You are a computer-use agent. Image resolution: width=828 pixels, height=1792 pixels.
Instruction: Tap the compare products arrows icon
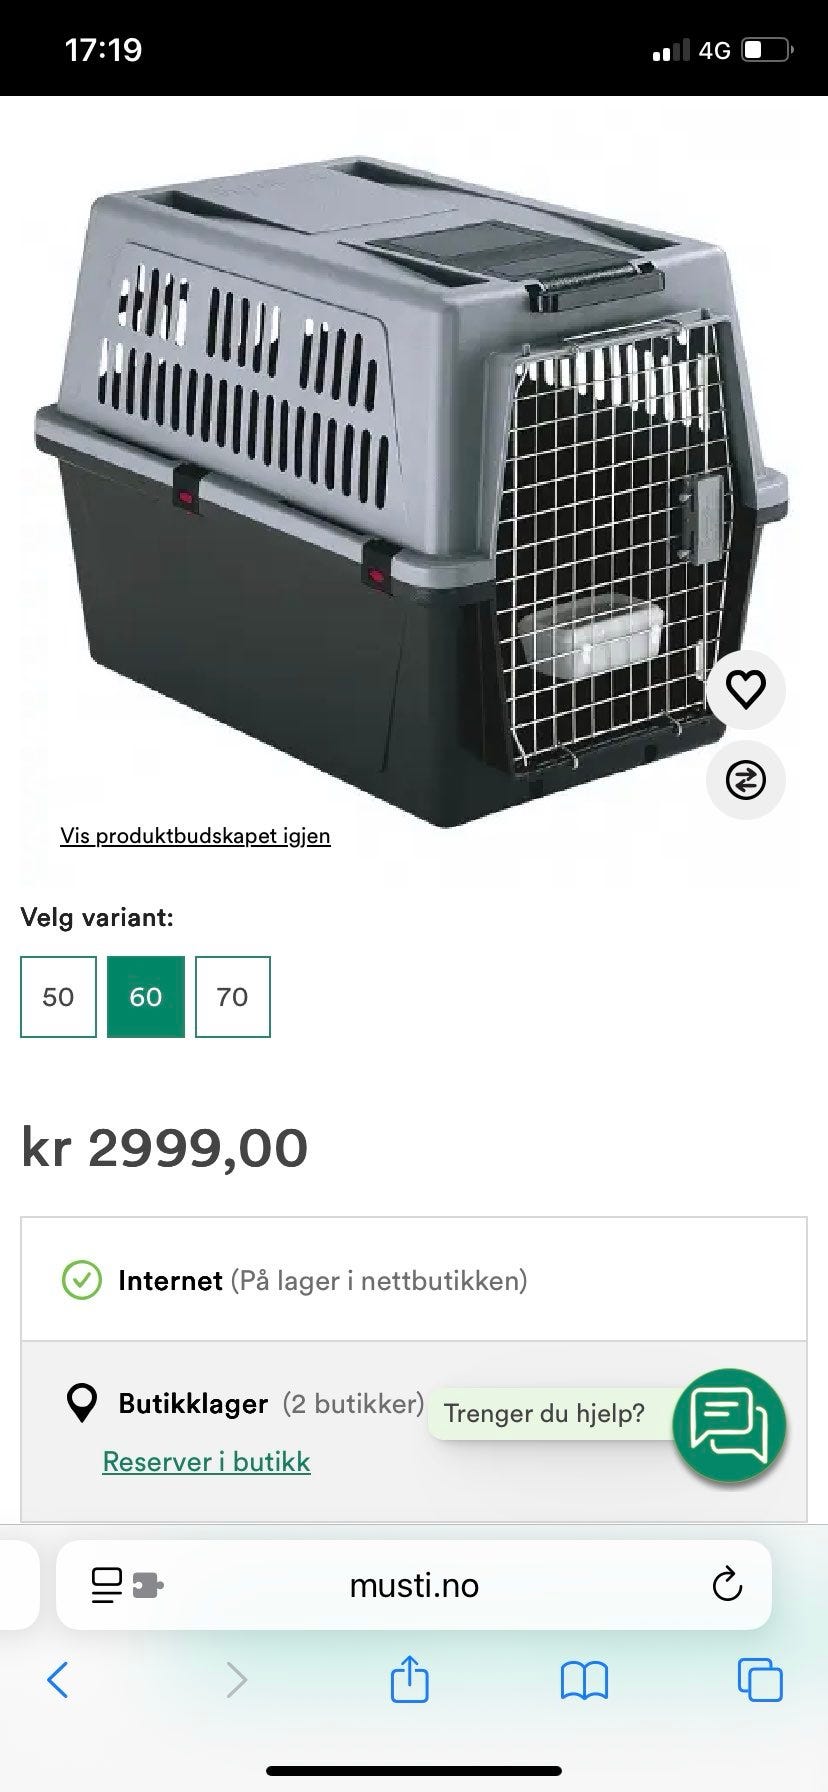[x=745, y=780]
